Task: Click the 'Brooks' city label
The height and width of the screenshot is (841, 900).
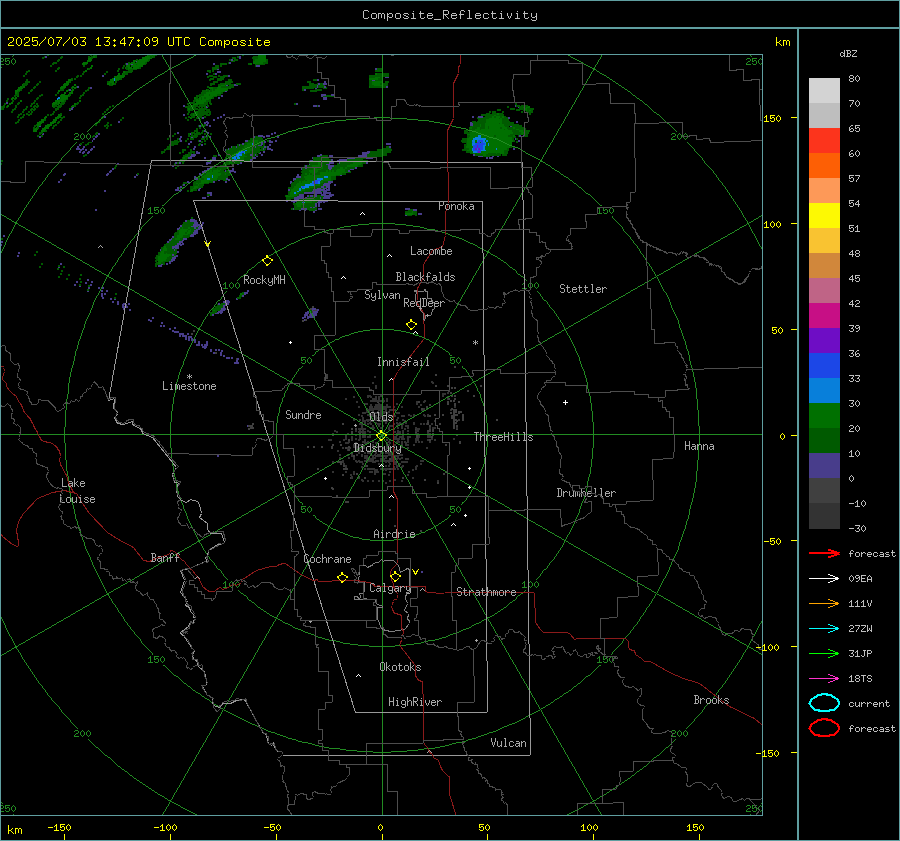Action: 711,700
